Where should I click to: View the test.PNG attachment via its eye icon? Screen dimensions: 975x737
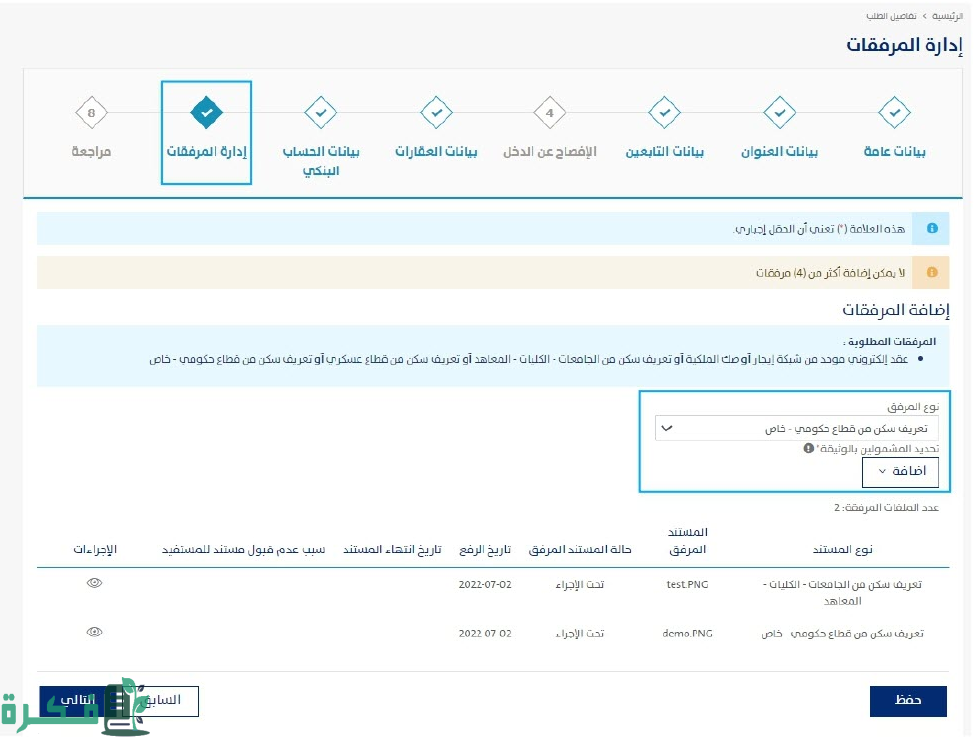(x=95, y=583)
